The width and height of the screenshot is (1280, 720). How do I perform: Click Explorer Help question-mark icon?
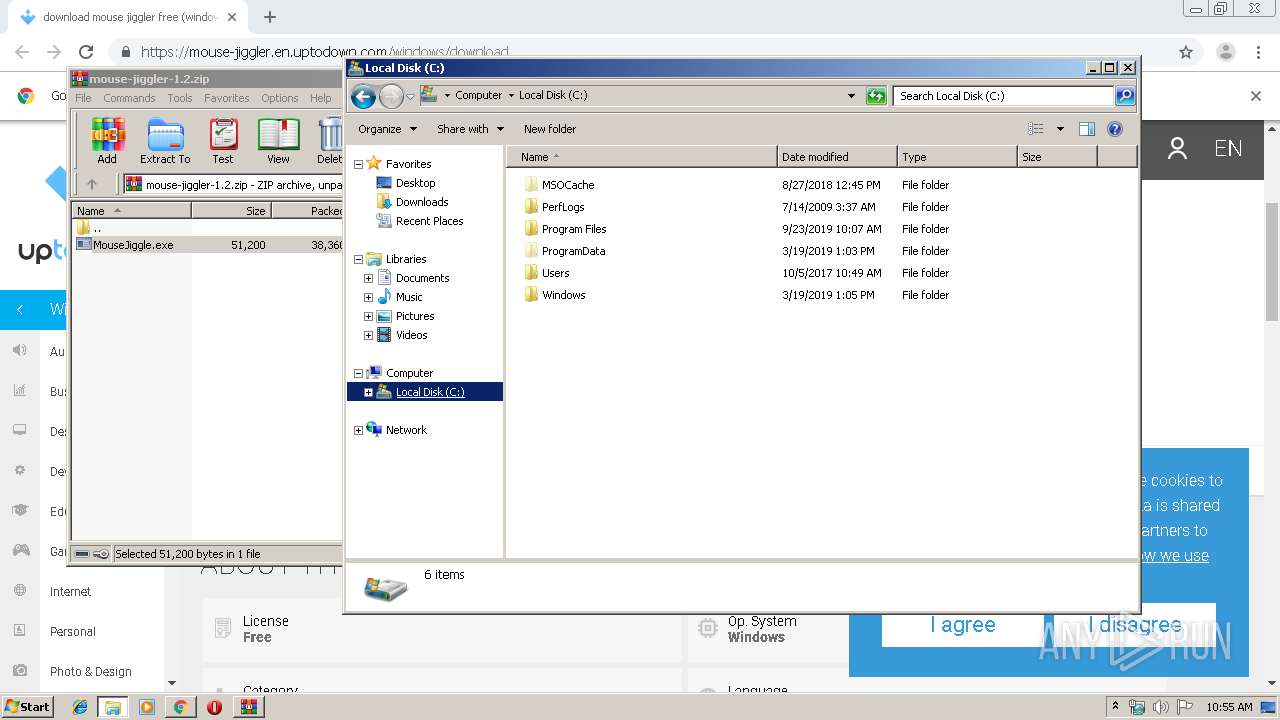(1115, 129)
